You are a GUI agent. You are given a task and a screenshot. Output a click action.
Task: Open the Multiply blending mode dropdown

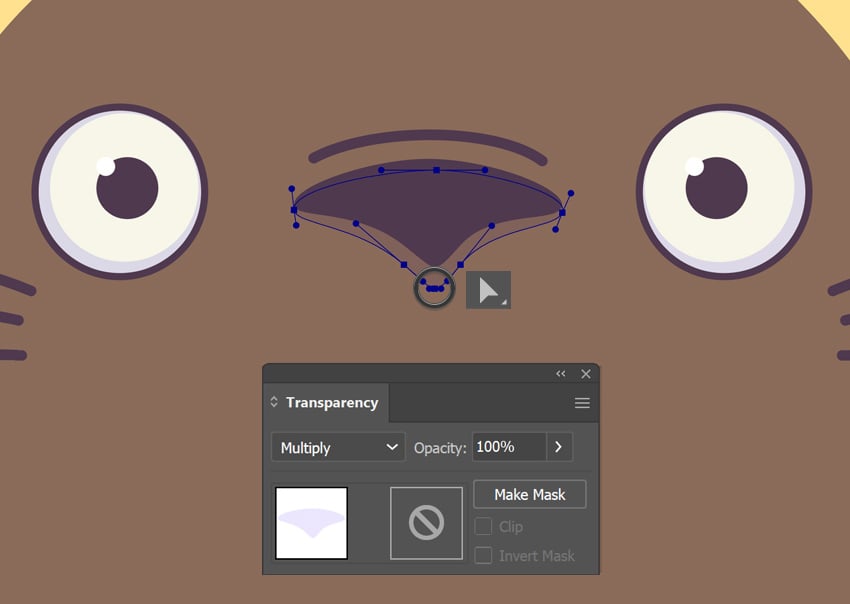click(x=338, y=447)
